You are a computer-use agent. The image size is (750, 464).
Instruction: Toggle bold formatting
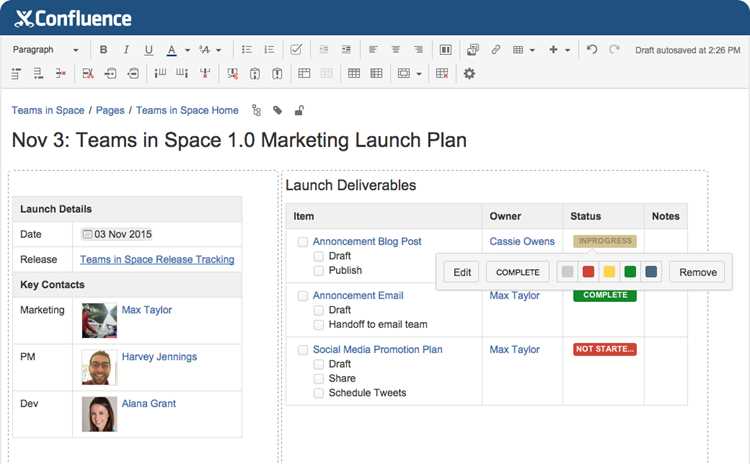pyautogui.click(x=103, y=50)
